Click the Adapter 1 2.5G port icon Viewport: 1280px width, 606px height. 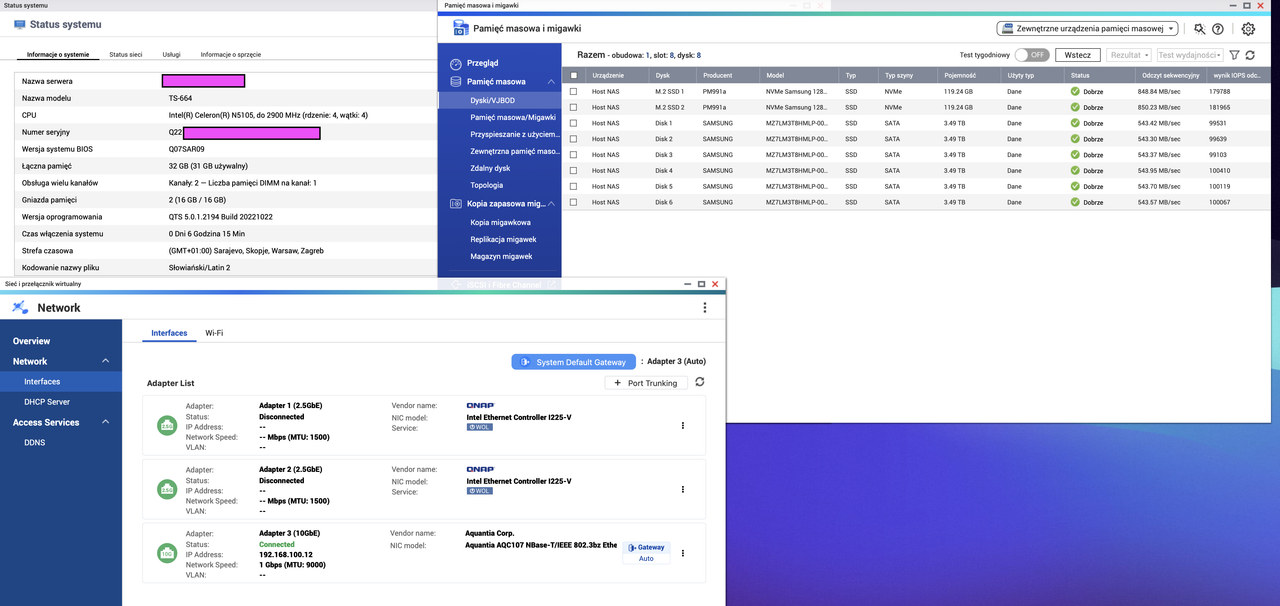pyautogui.click(x=166, y=426)
